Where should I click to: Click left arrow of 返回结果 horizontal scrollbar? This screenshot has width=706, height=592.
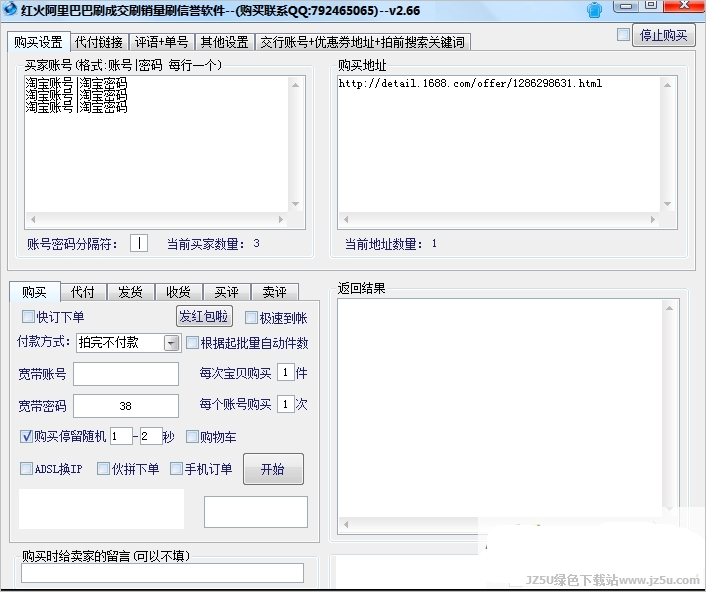[346, 524]
